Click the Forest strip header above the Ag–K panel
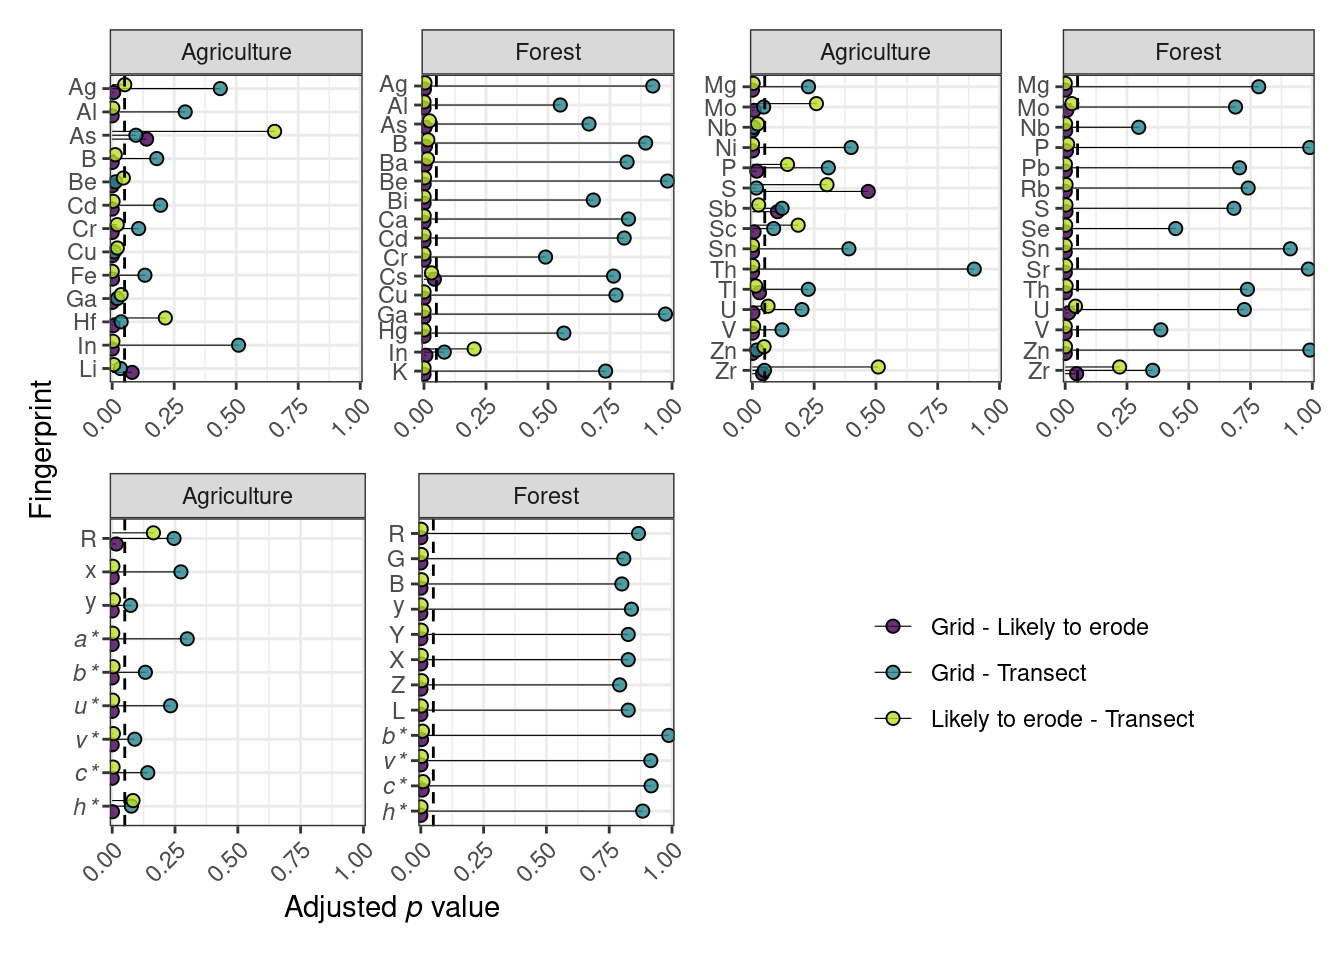This screenshot has width=1344, height=960. point(547,52)
